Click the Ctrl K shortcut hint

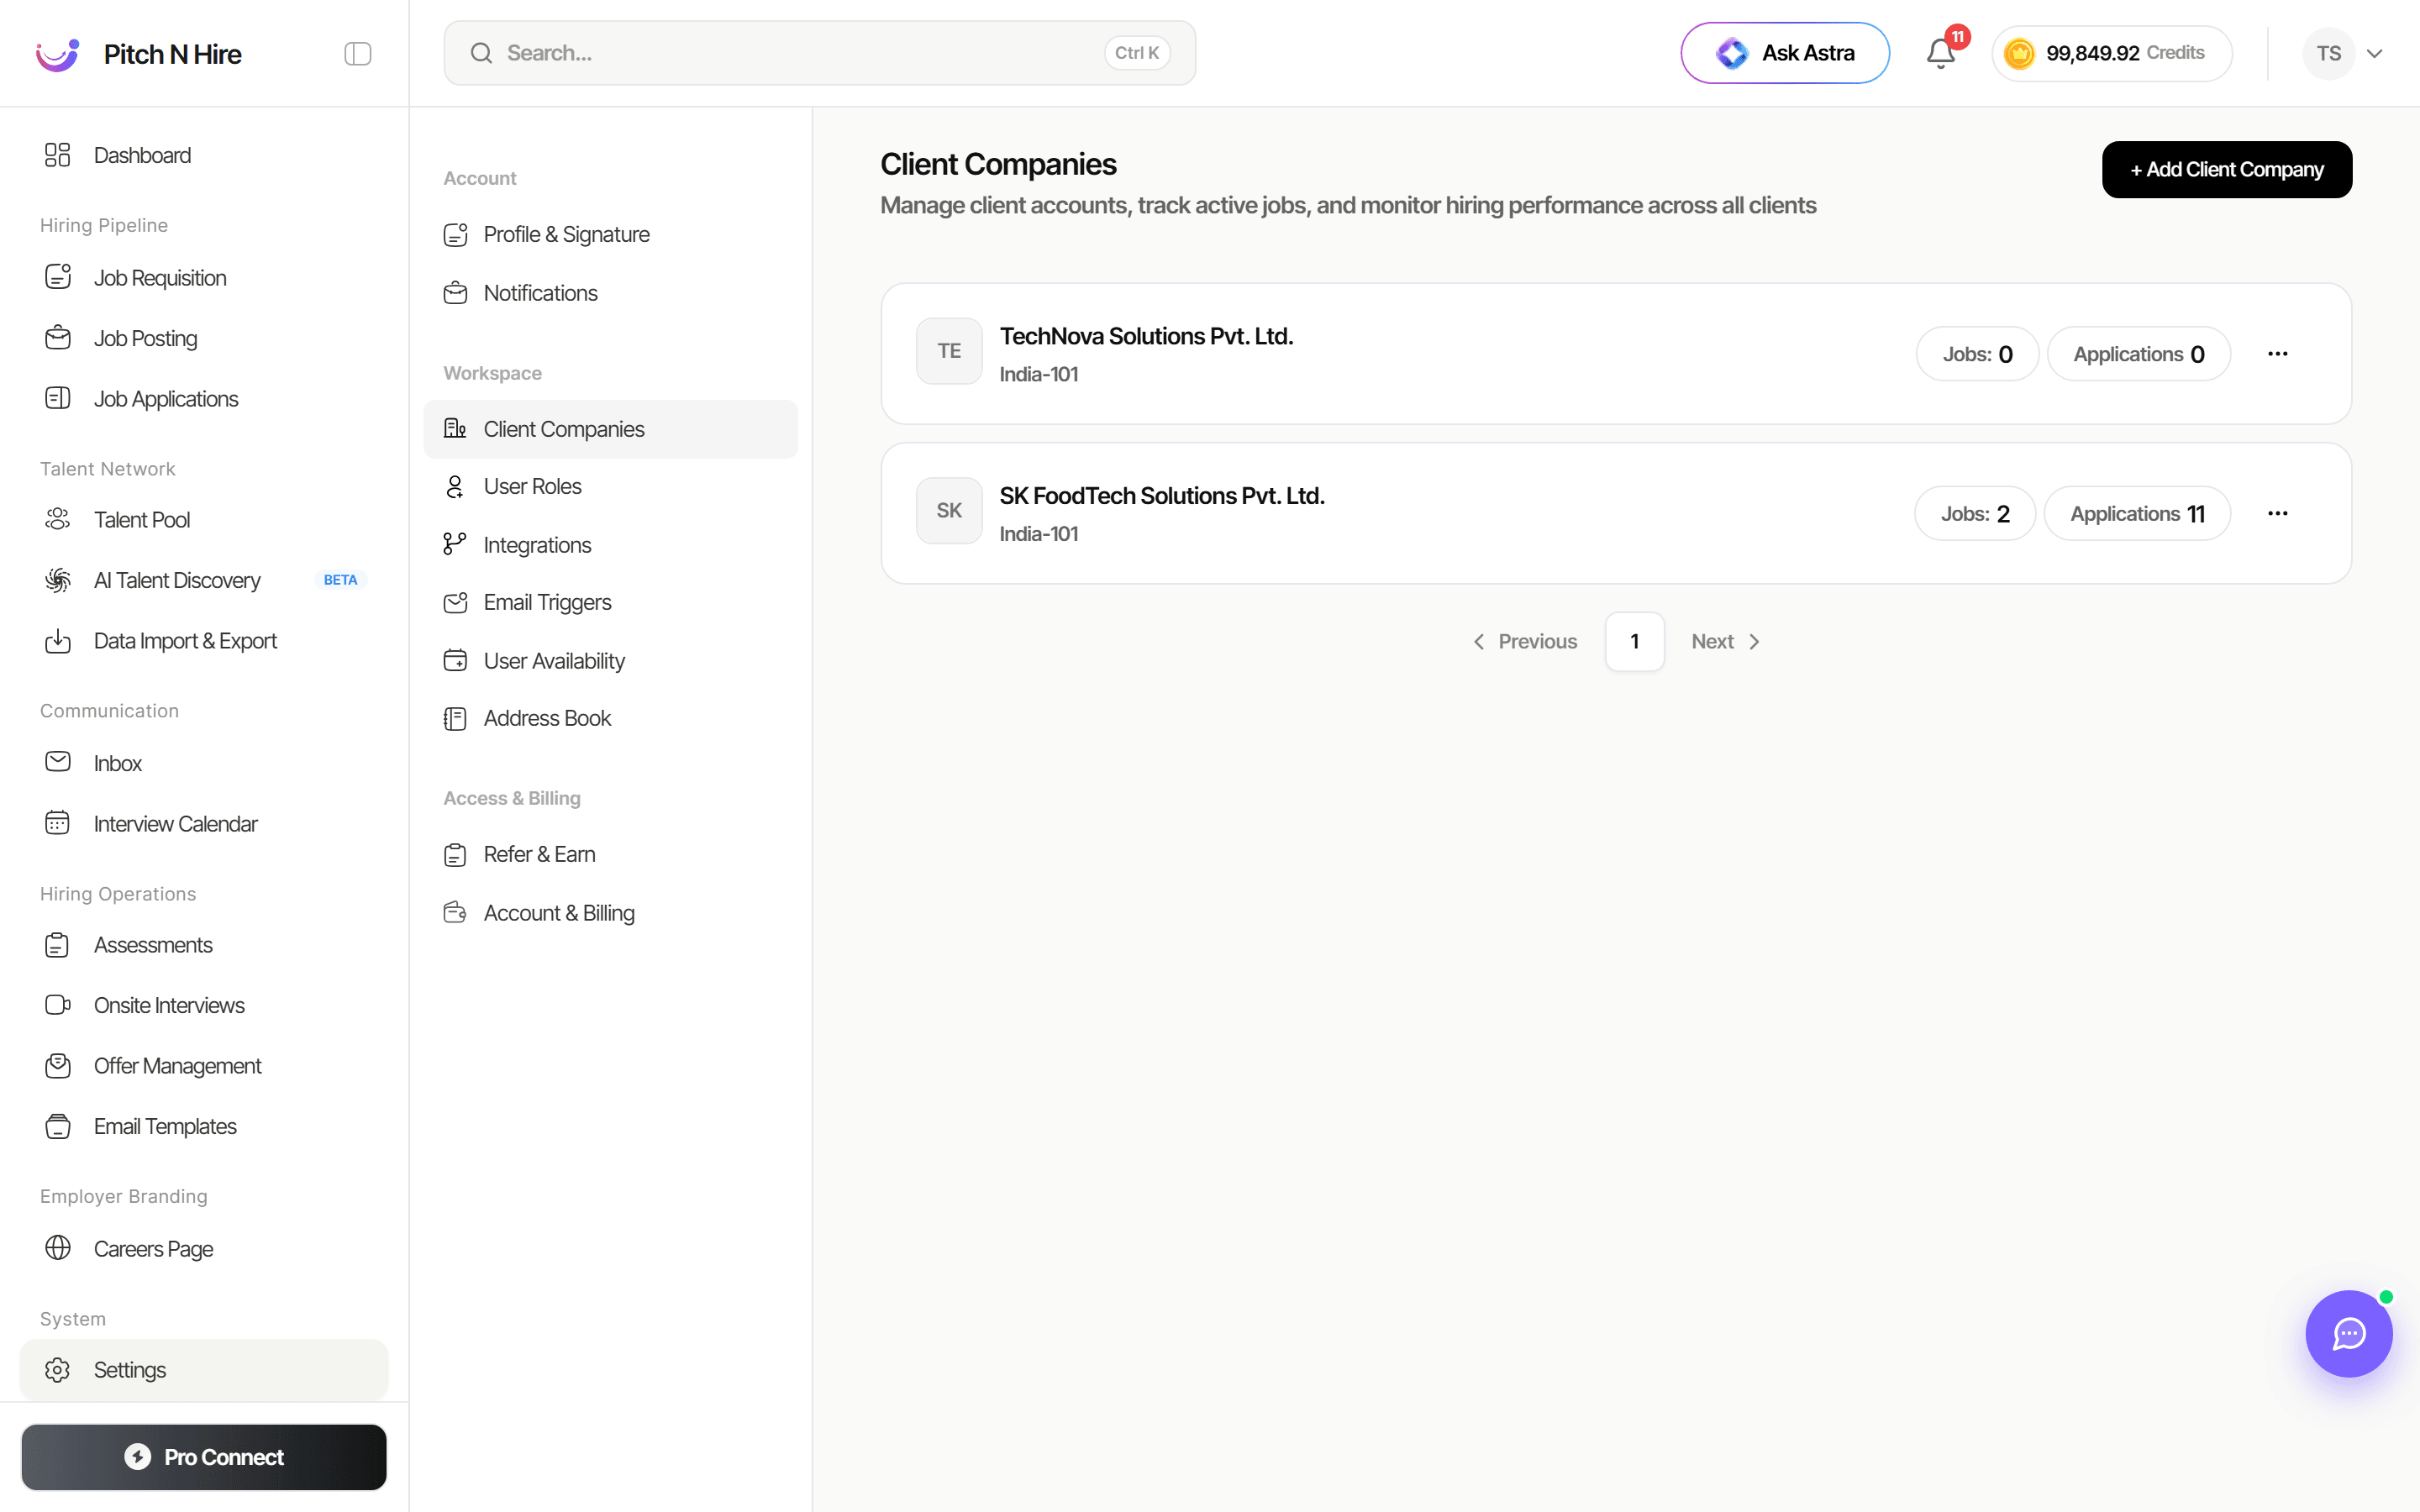tap(1137, 54)
